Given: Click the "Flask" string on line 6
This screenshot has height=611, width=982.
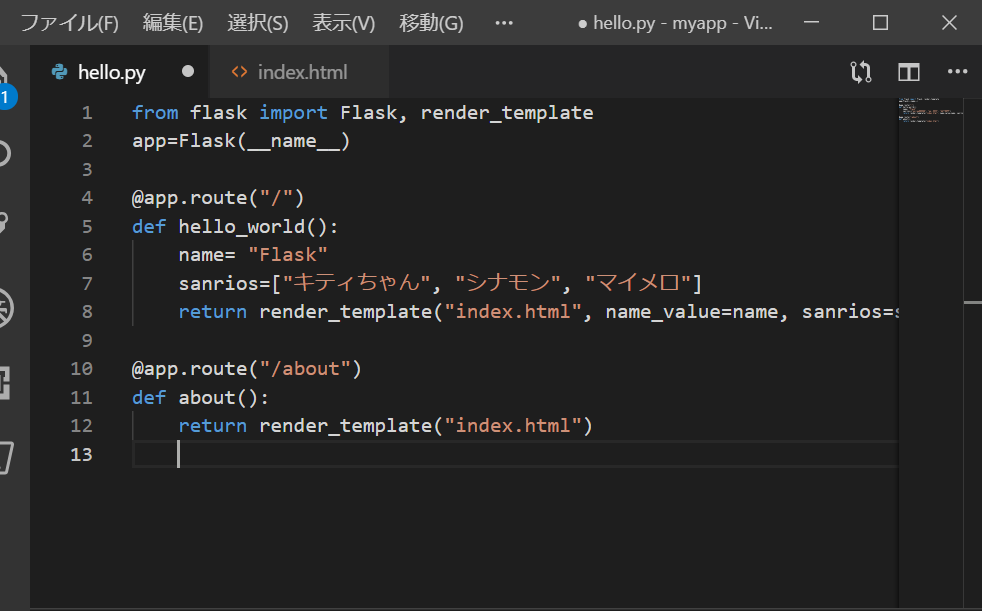Looking at the screenshot, I should pos(287,255).
